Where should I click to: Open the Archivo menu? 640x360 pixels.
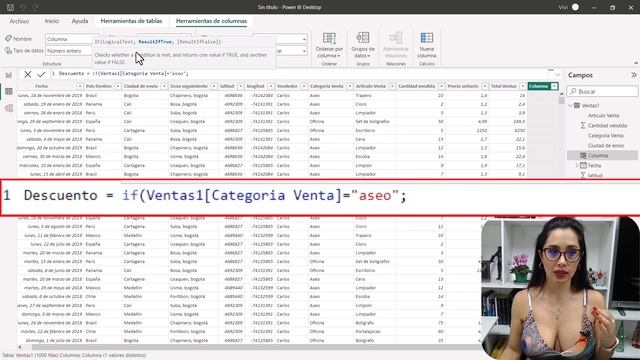tap(19, 21)
